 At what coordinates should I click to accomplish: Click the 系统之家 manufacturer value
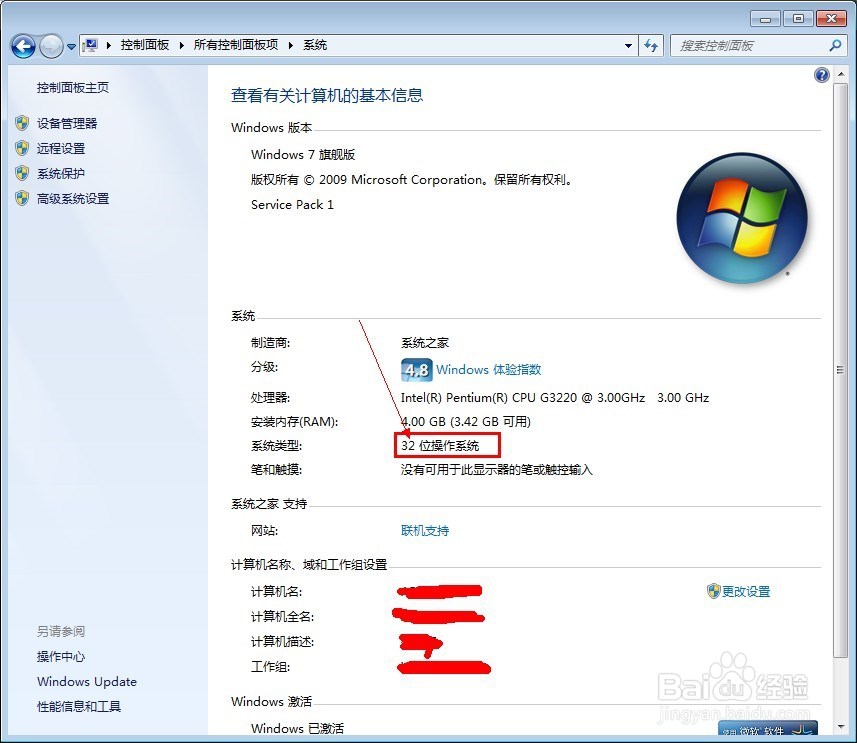[425, 343]
